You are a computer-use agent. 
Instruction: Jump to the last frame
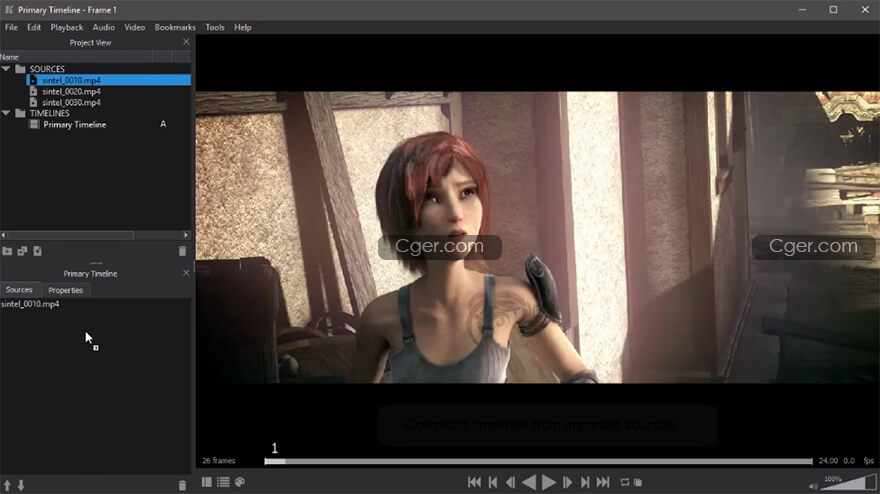tap(603, 482)
